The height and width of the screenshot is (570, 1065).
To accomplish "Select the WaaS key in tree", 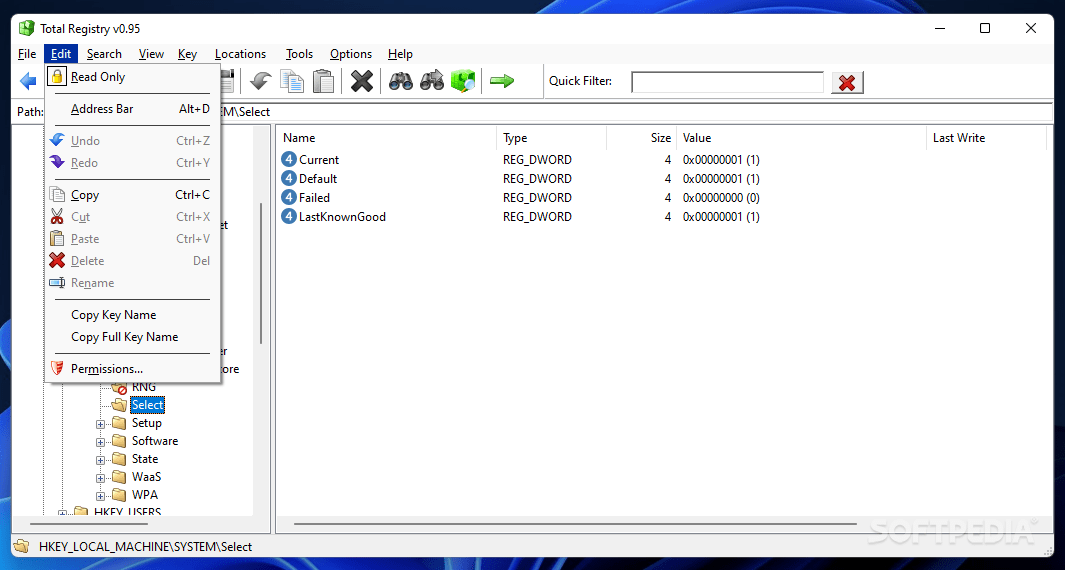I will (x=146, y=477).
